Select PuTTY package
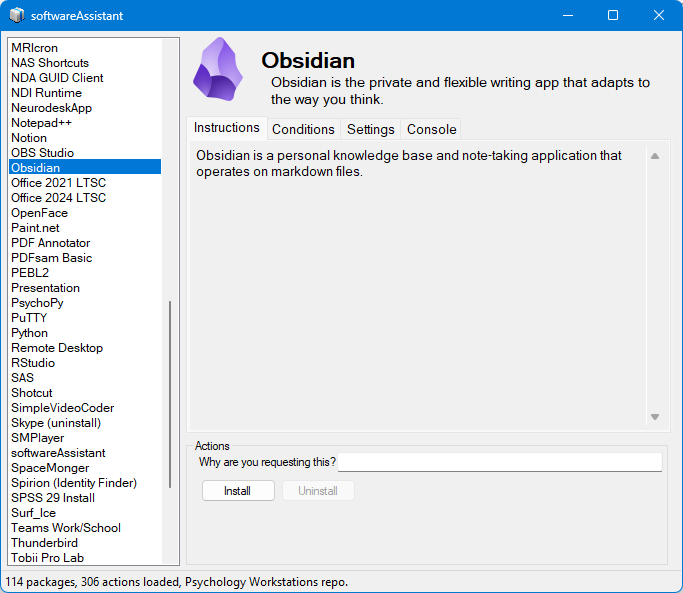Image resolution: width=683 pixels, height=593 pixels. [x=85, y=318]
